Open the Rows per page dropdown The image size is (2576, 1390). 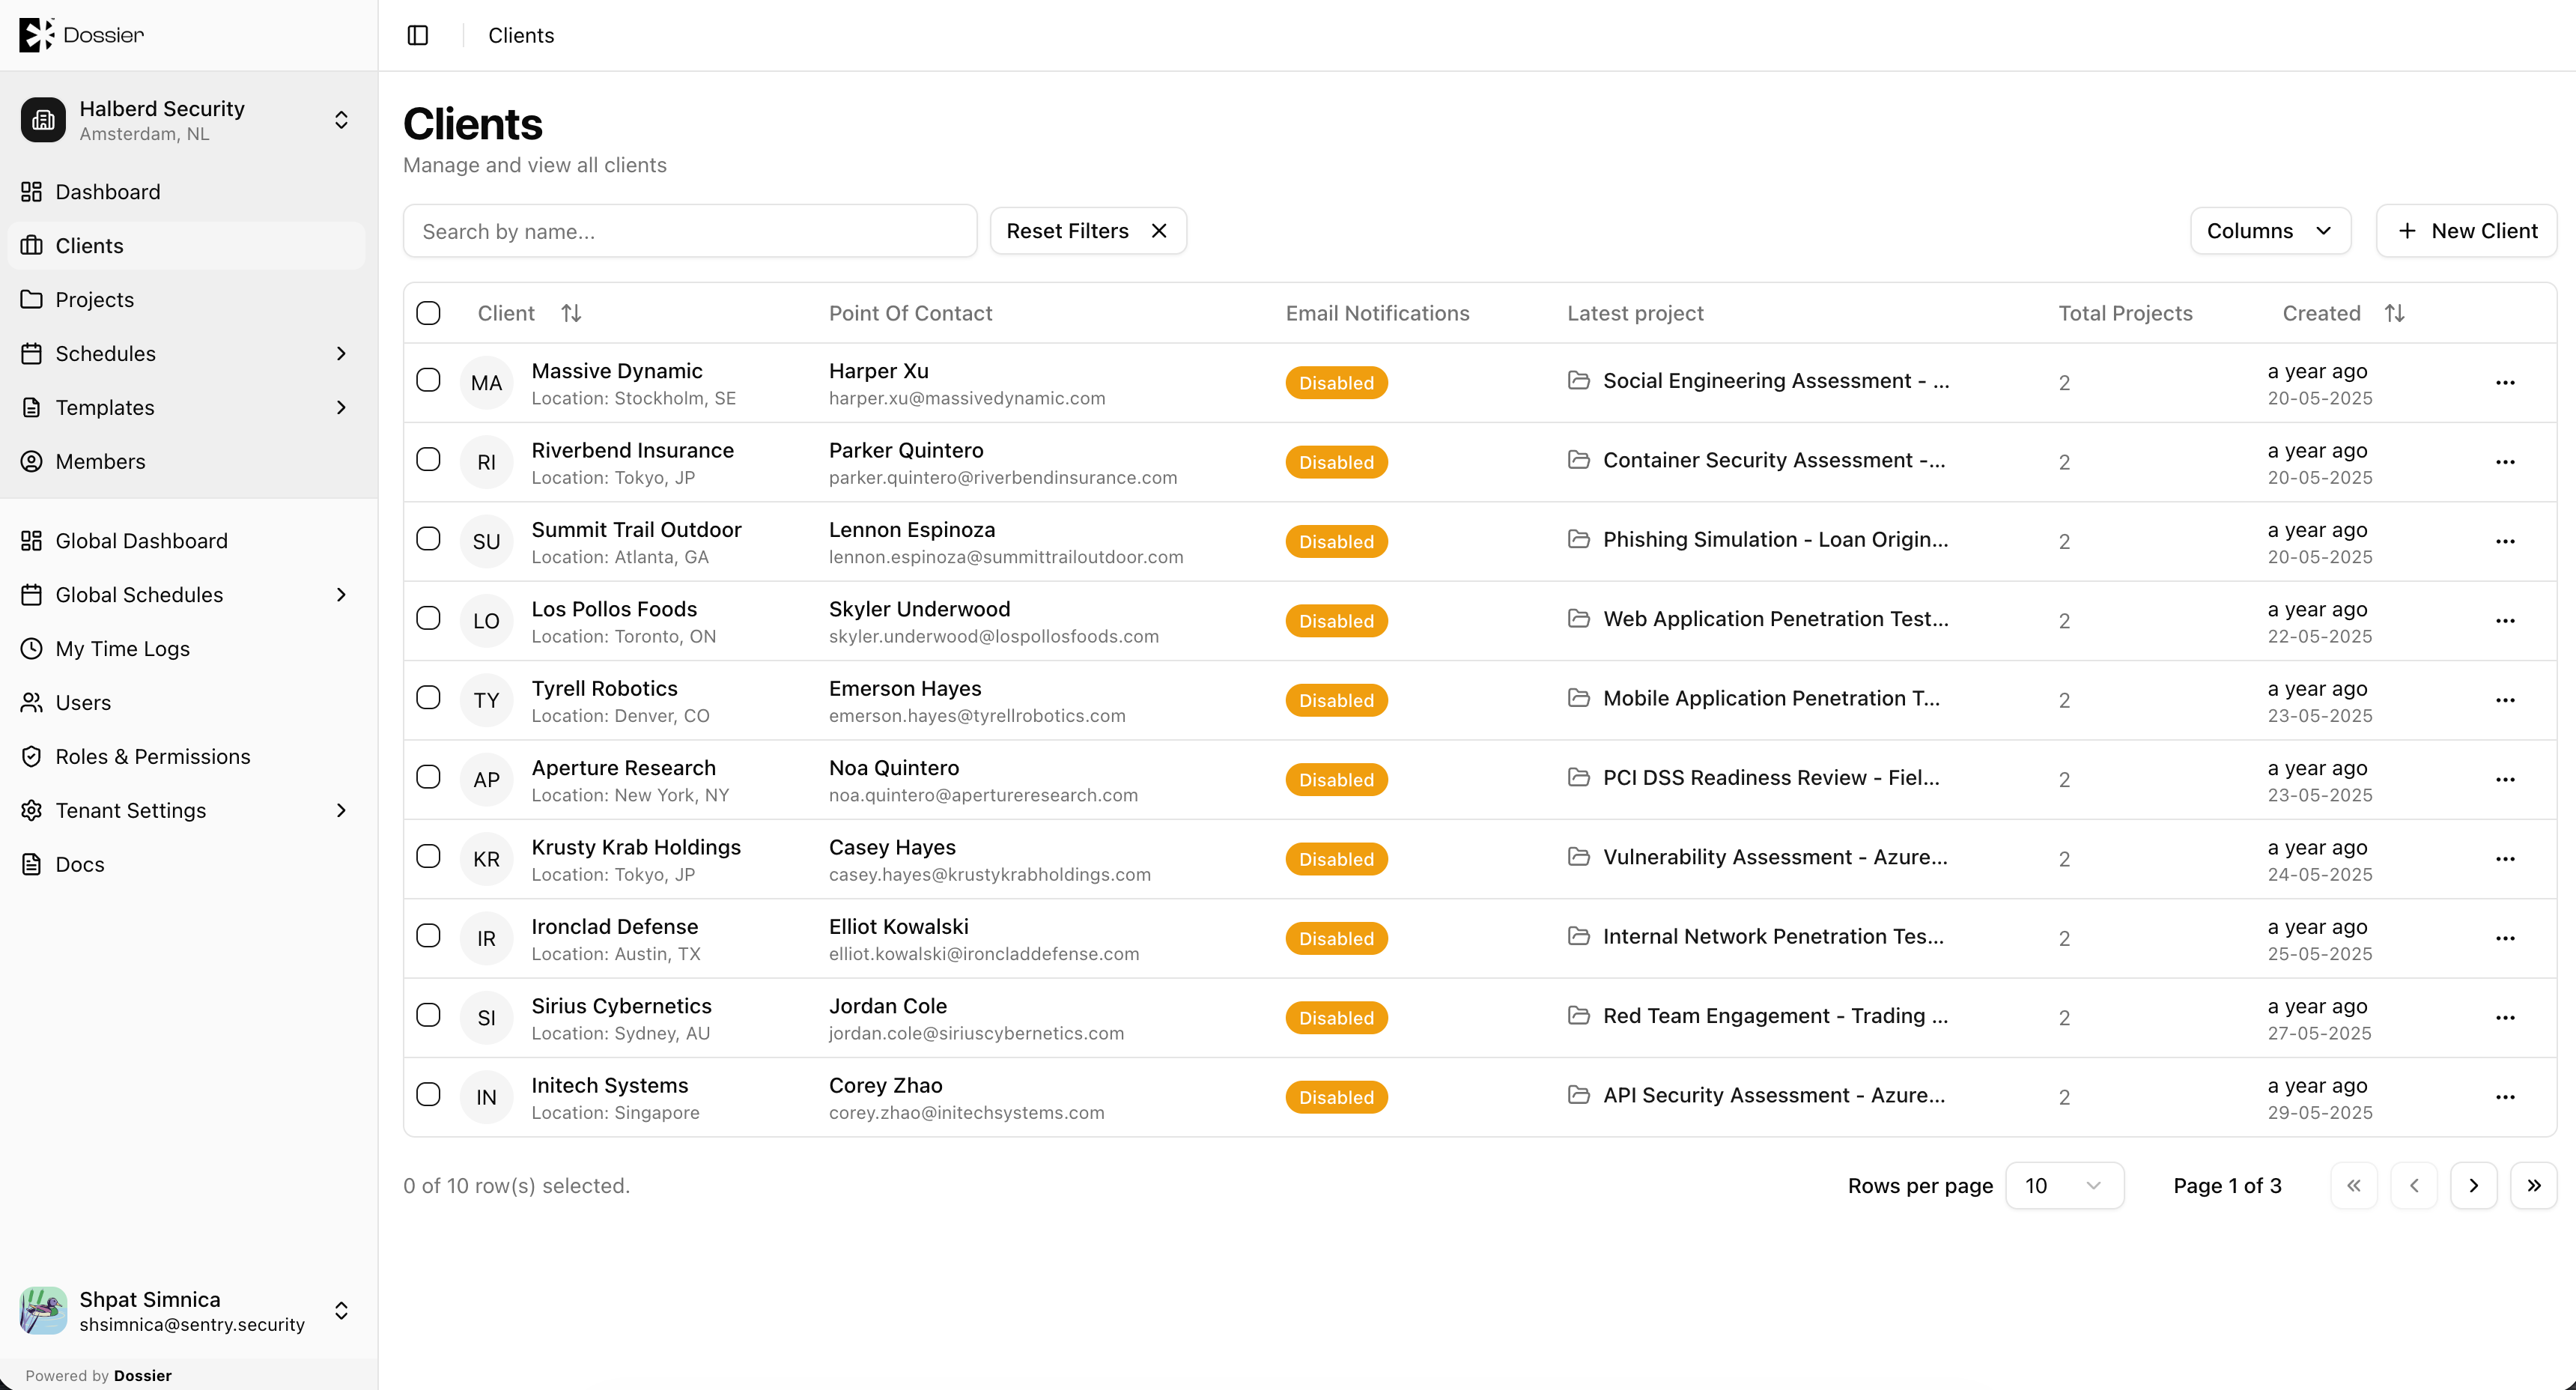pos(2064,1185)
